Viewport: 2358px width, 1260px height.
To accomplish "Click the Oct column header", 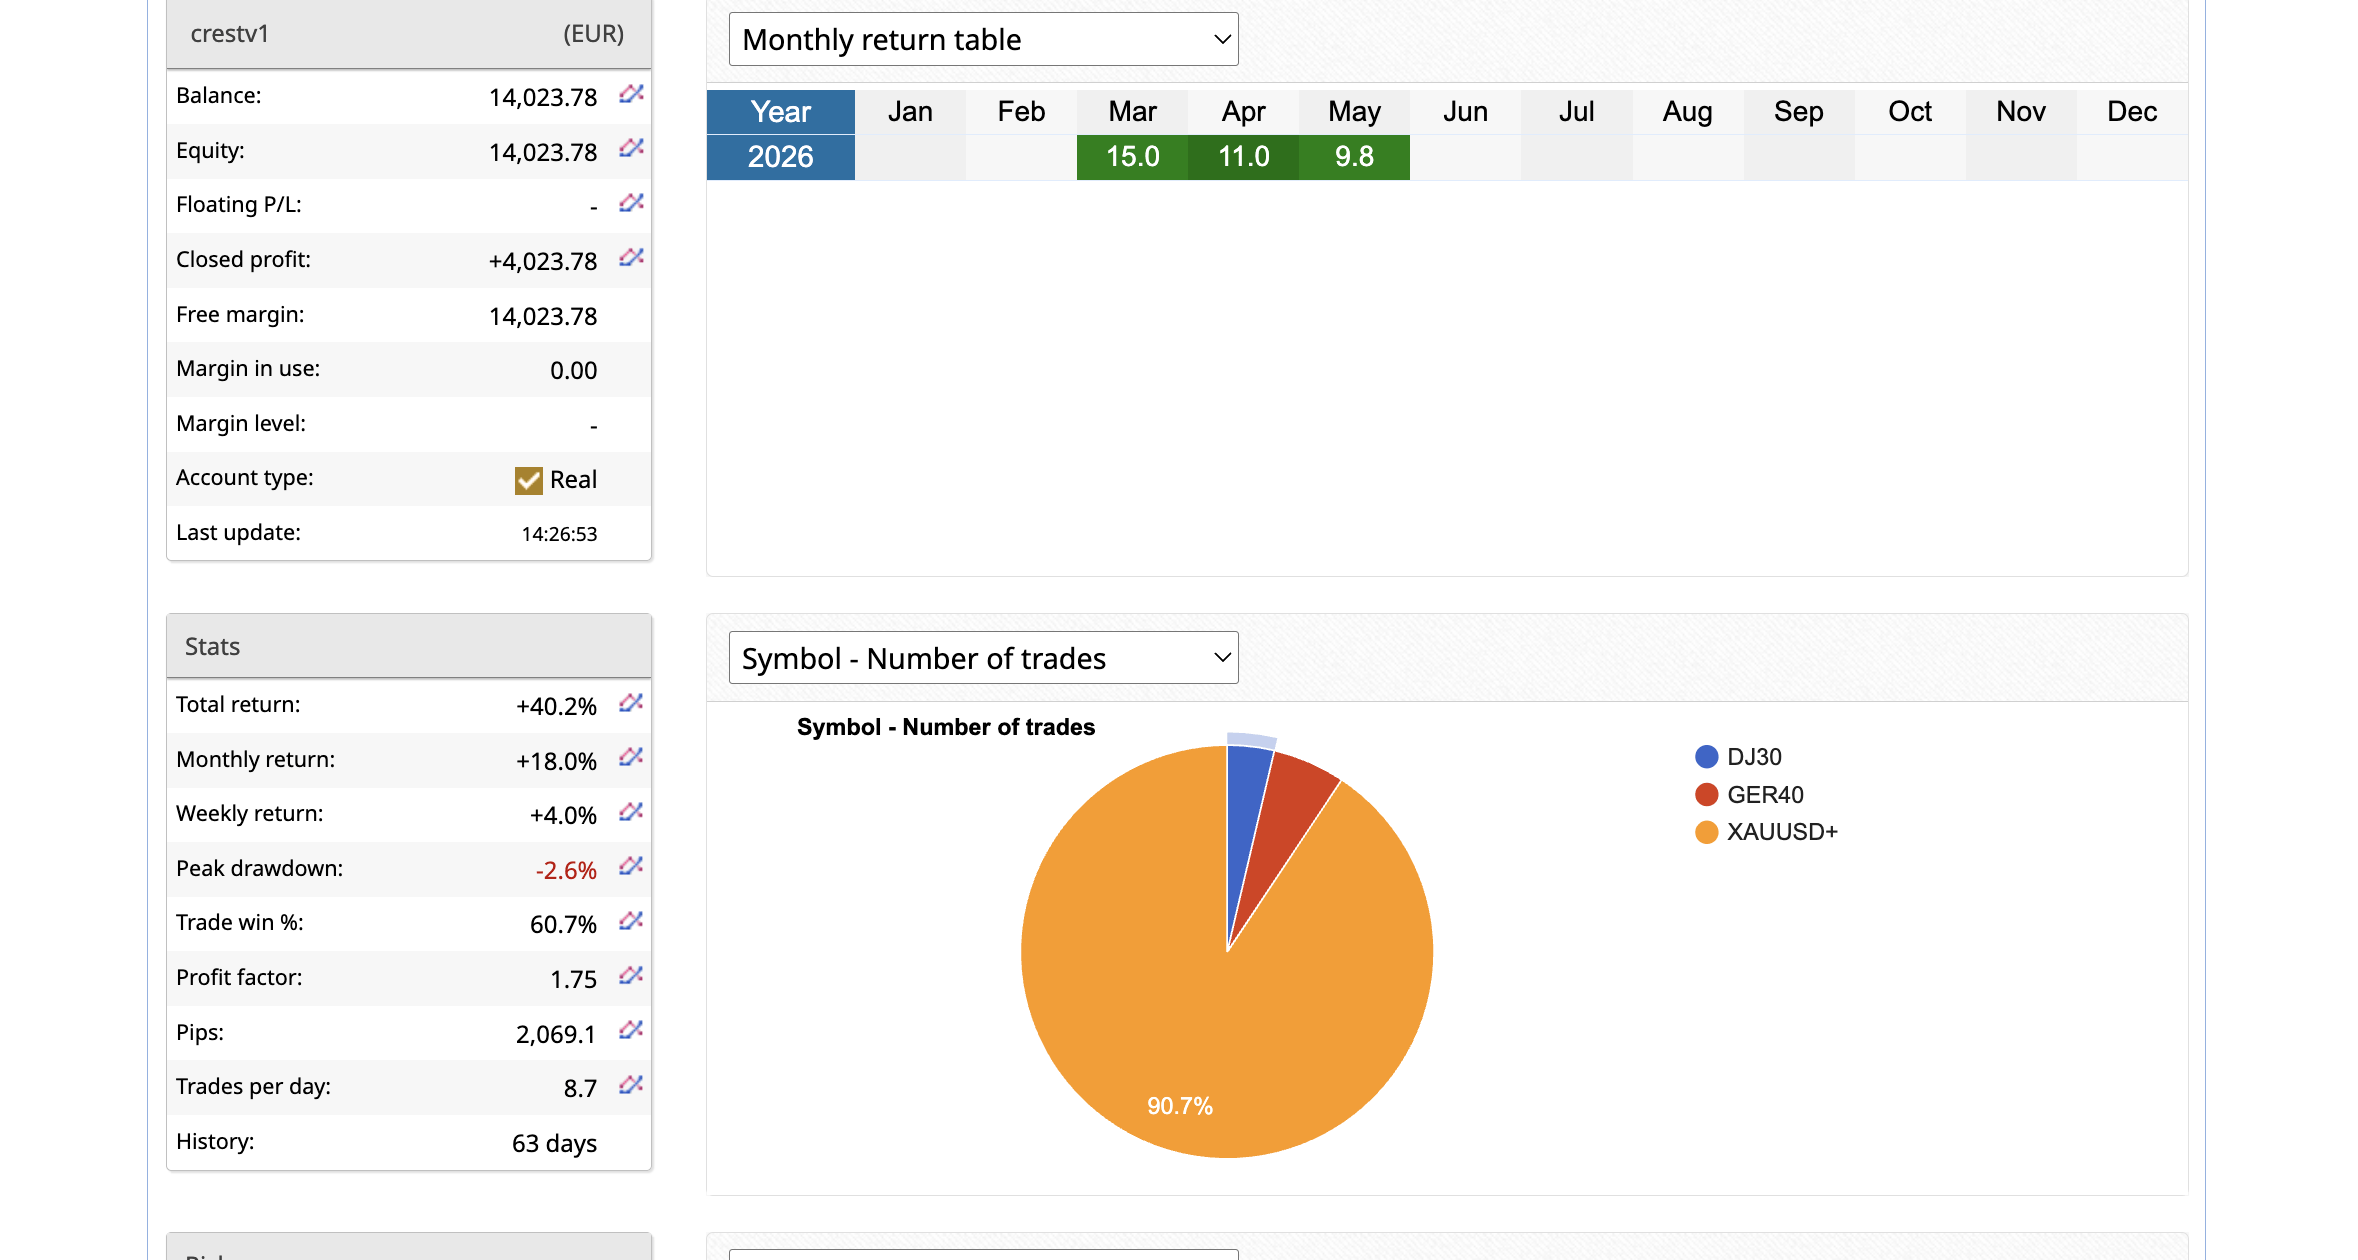I will [x=1910, y=112].
